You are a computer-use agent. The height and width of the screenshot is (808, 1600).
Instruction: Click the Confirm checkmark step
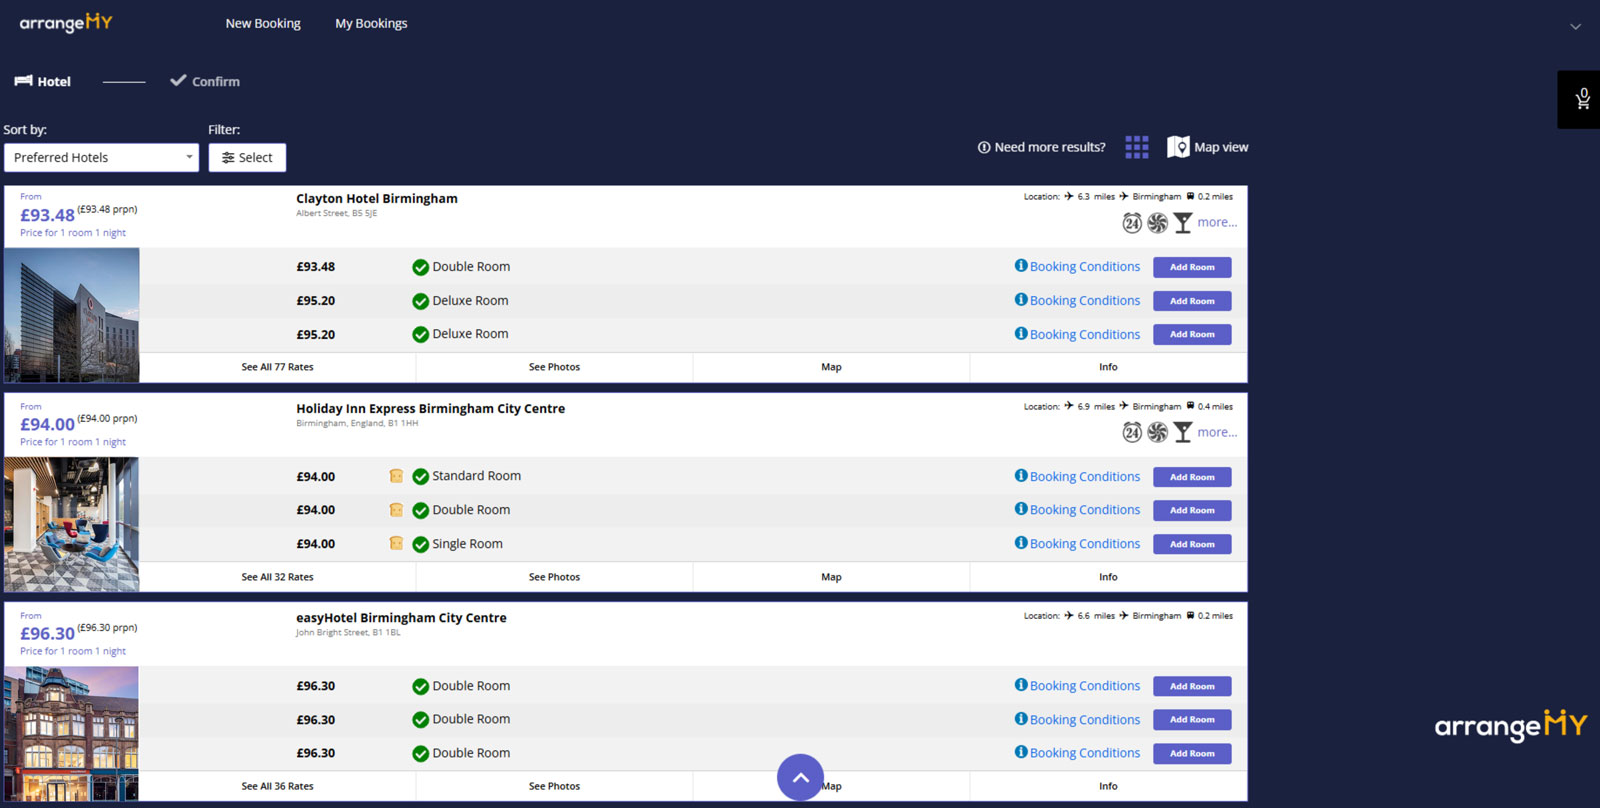click(x=205, y=81)
